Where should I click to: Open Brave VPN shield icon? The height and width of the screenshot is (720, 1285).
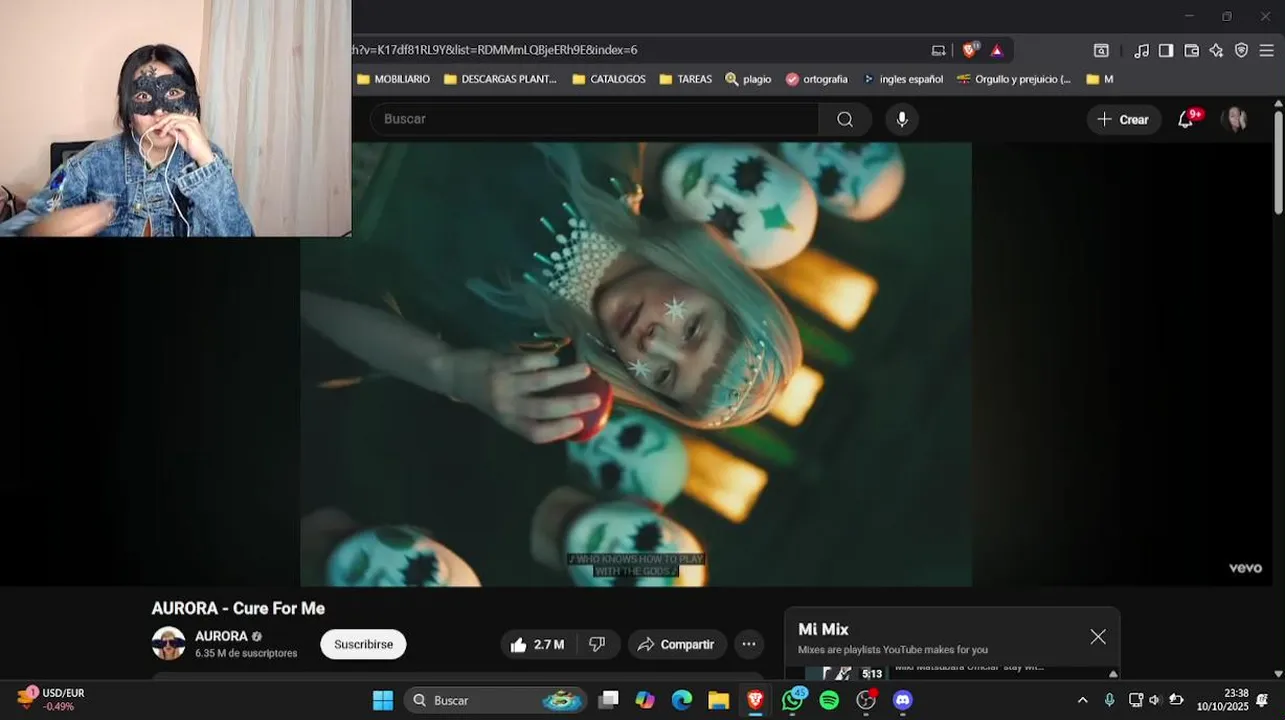pos(1241,50)
